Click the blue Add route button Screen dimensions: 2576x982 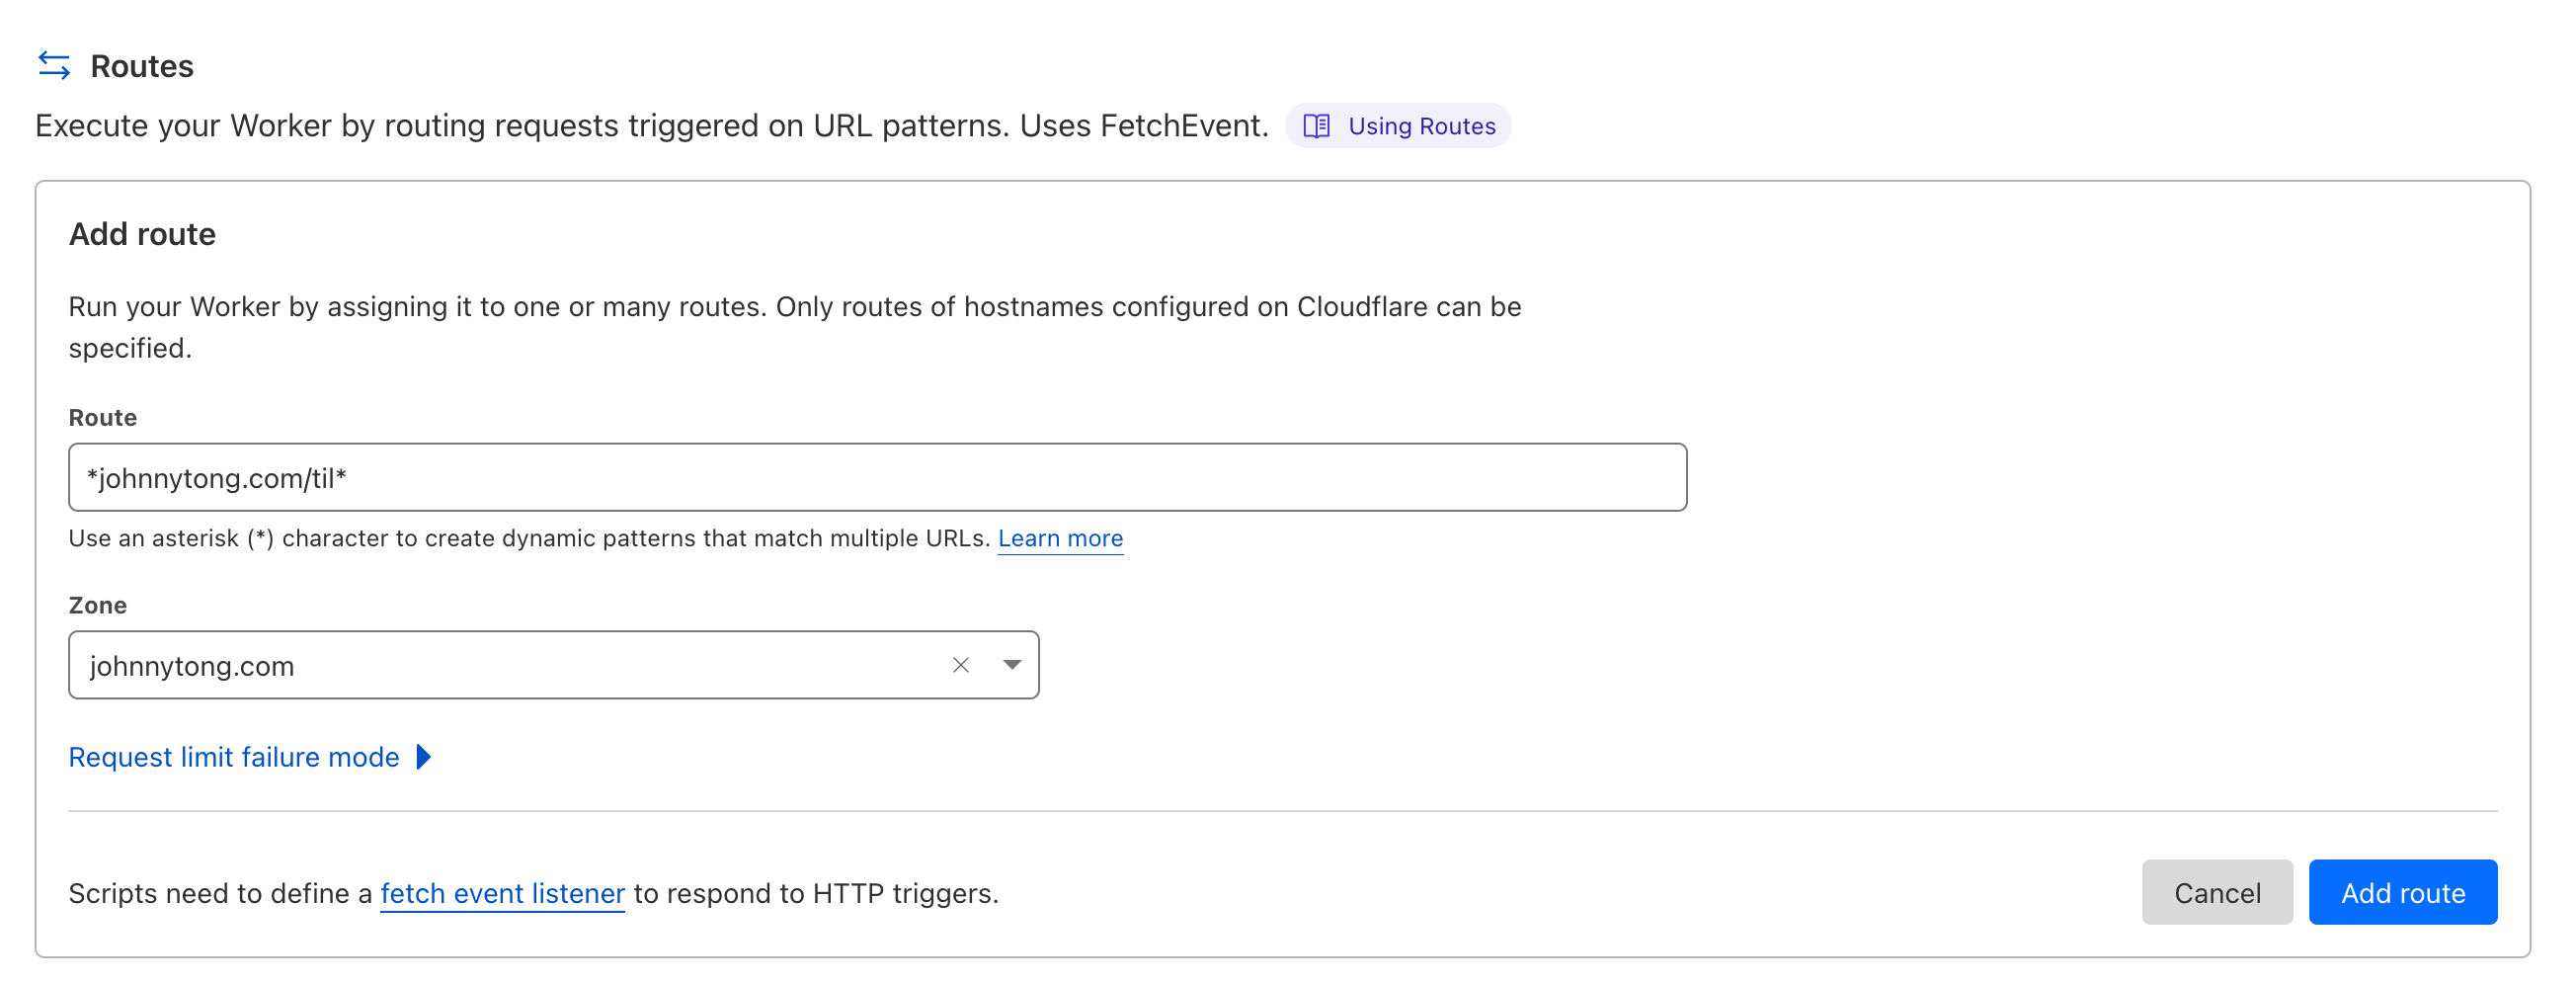point(2401,892)
